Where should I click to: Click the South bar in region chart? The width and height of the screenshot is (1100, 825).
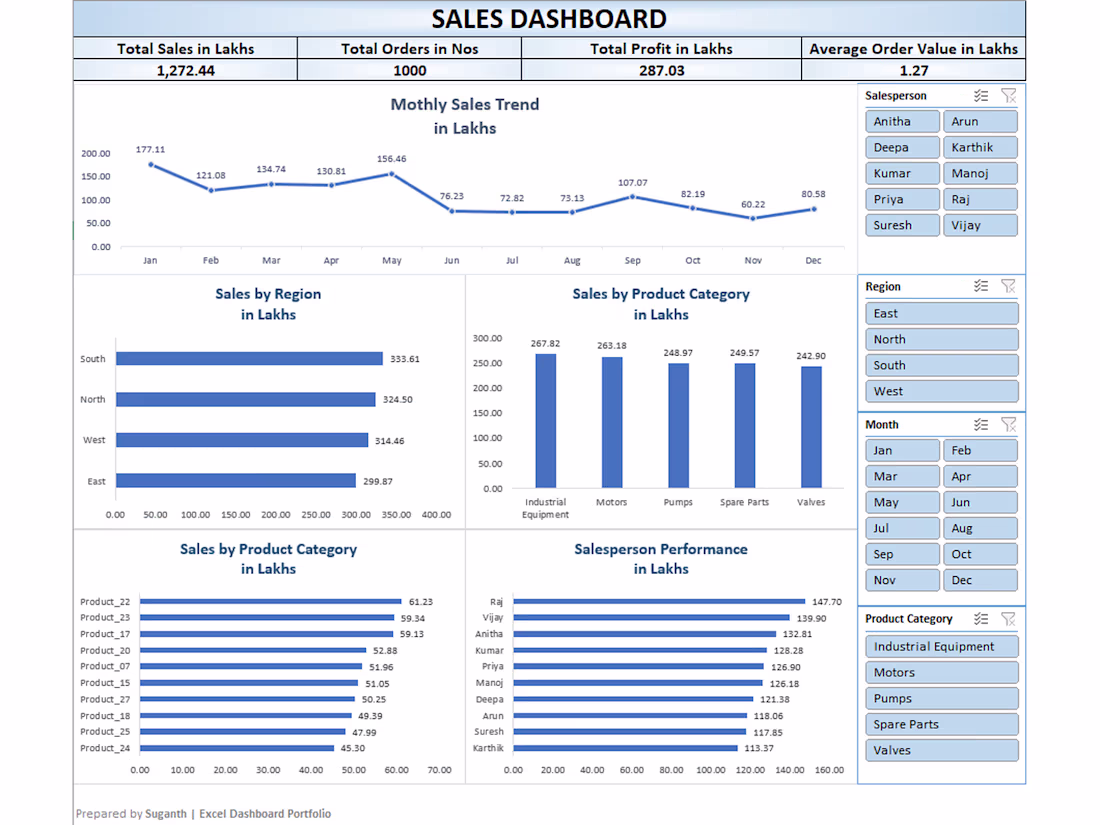(x=249, y=358)
